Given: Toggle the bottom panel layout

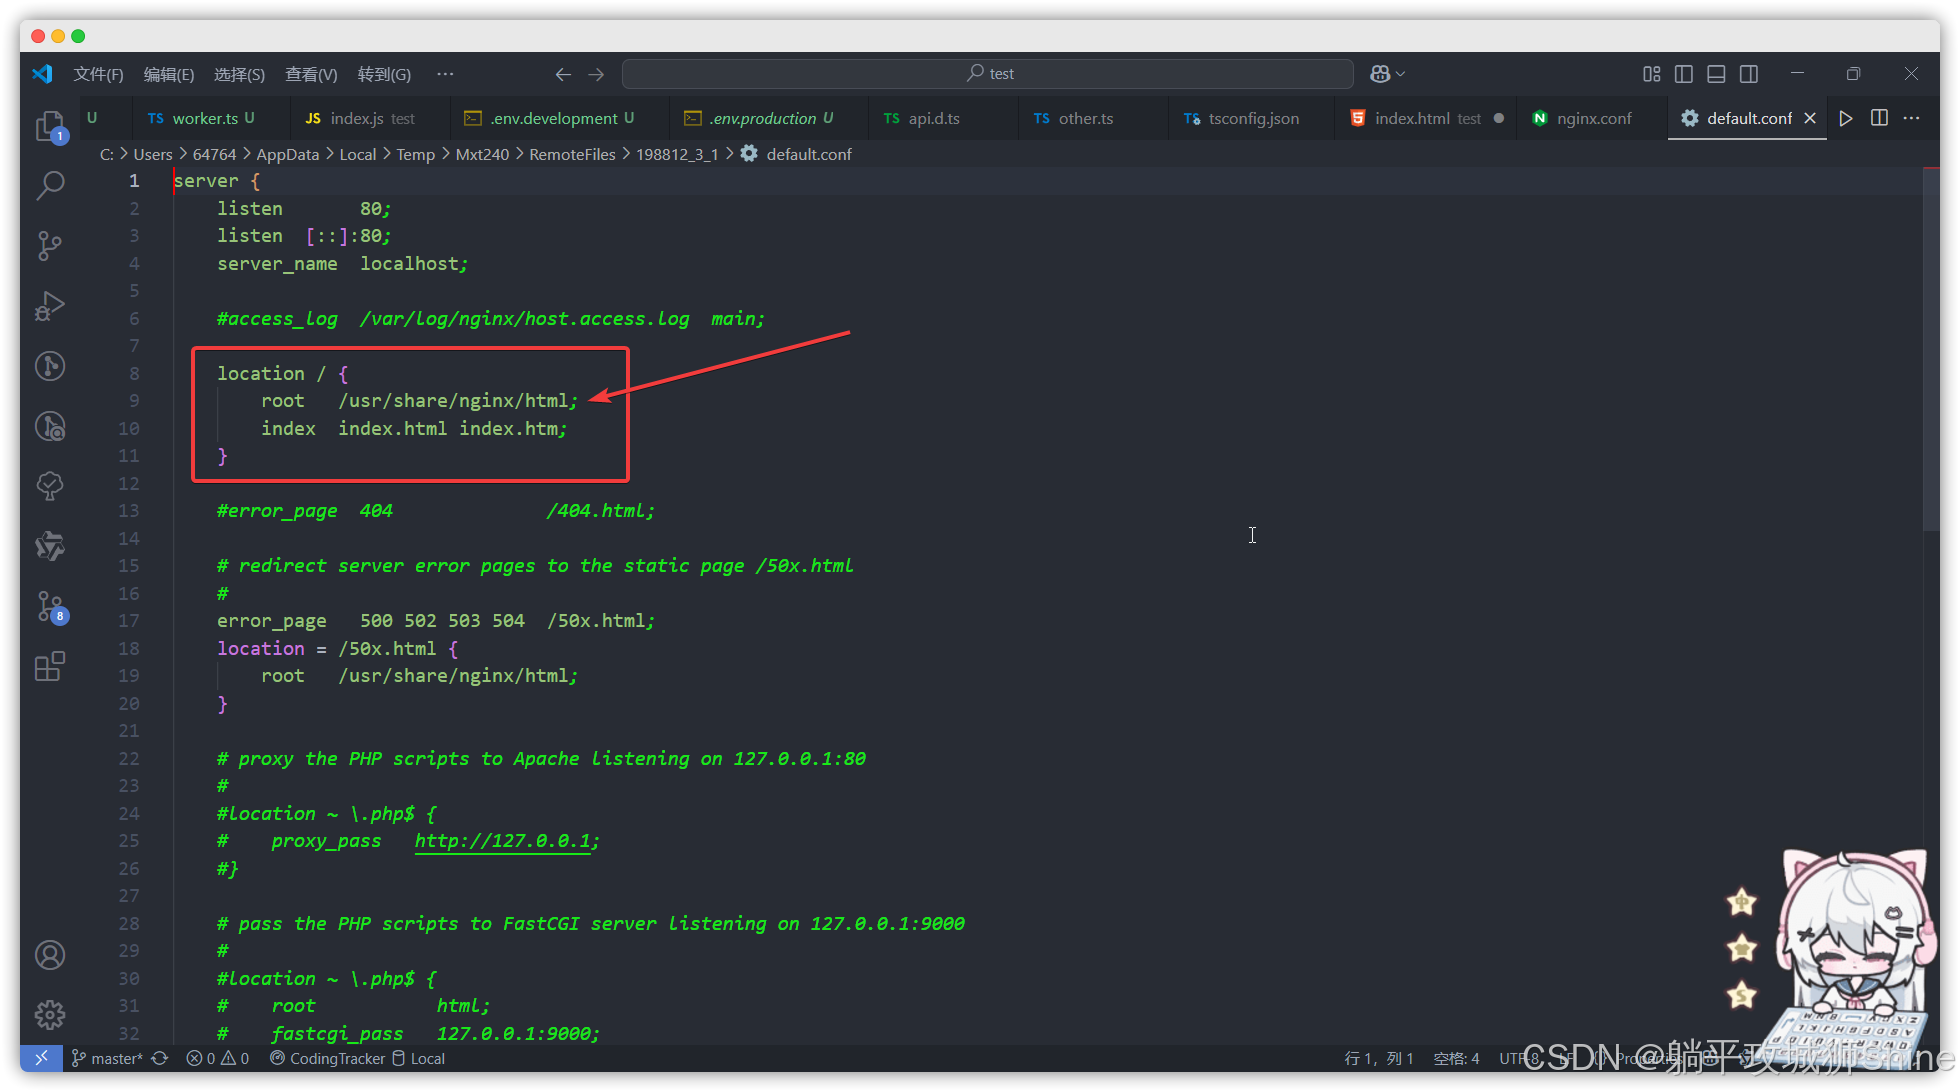Looking at the screenshot, I should pos(1716,74).
